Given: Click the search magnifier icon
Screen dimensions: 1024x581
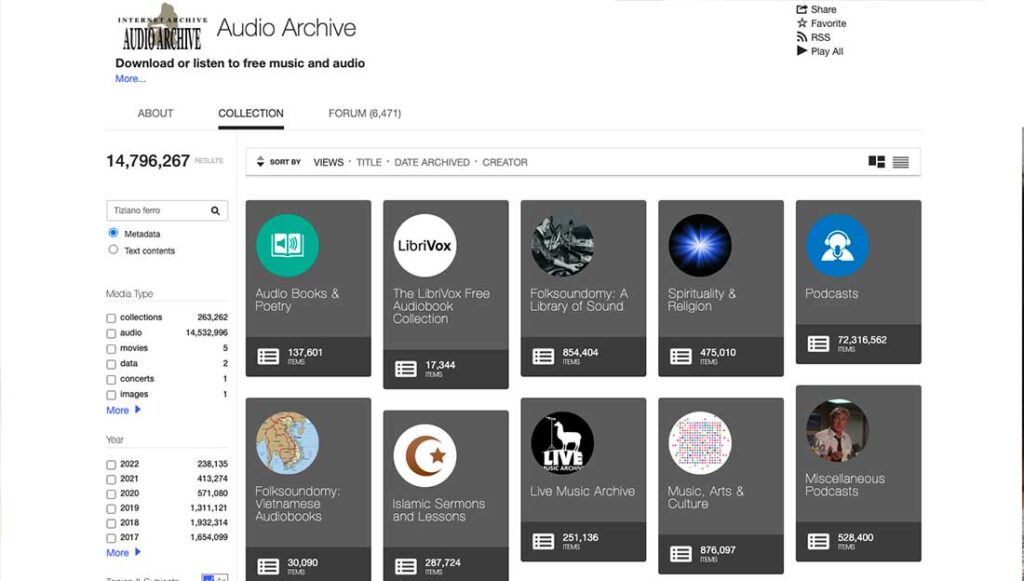Looking at the screenshot, I should click(215, 210).
